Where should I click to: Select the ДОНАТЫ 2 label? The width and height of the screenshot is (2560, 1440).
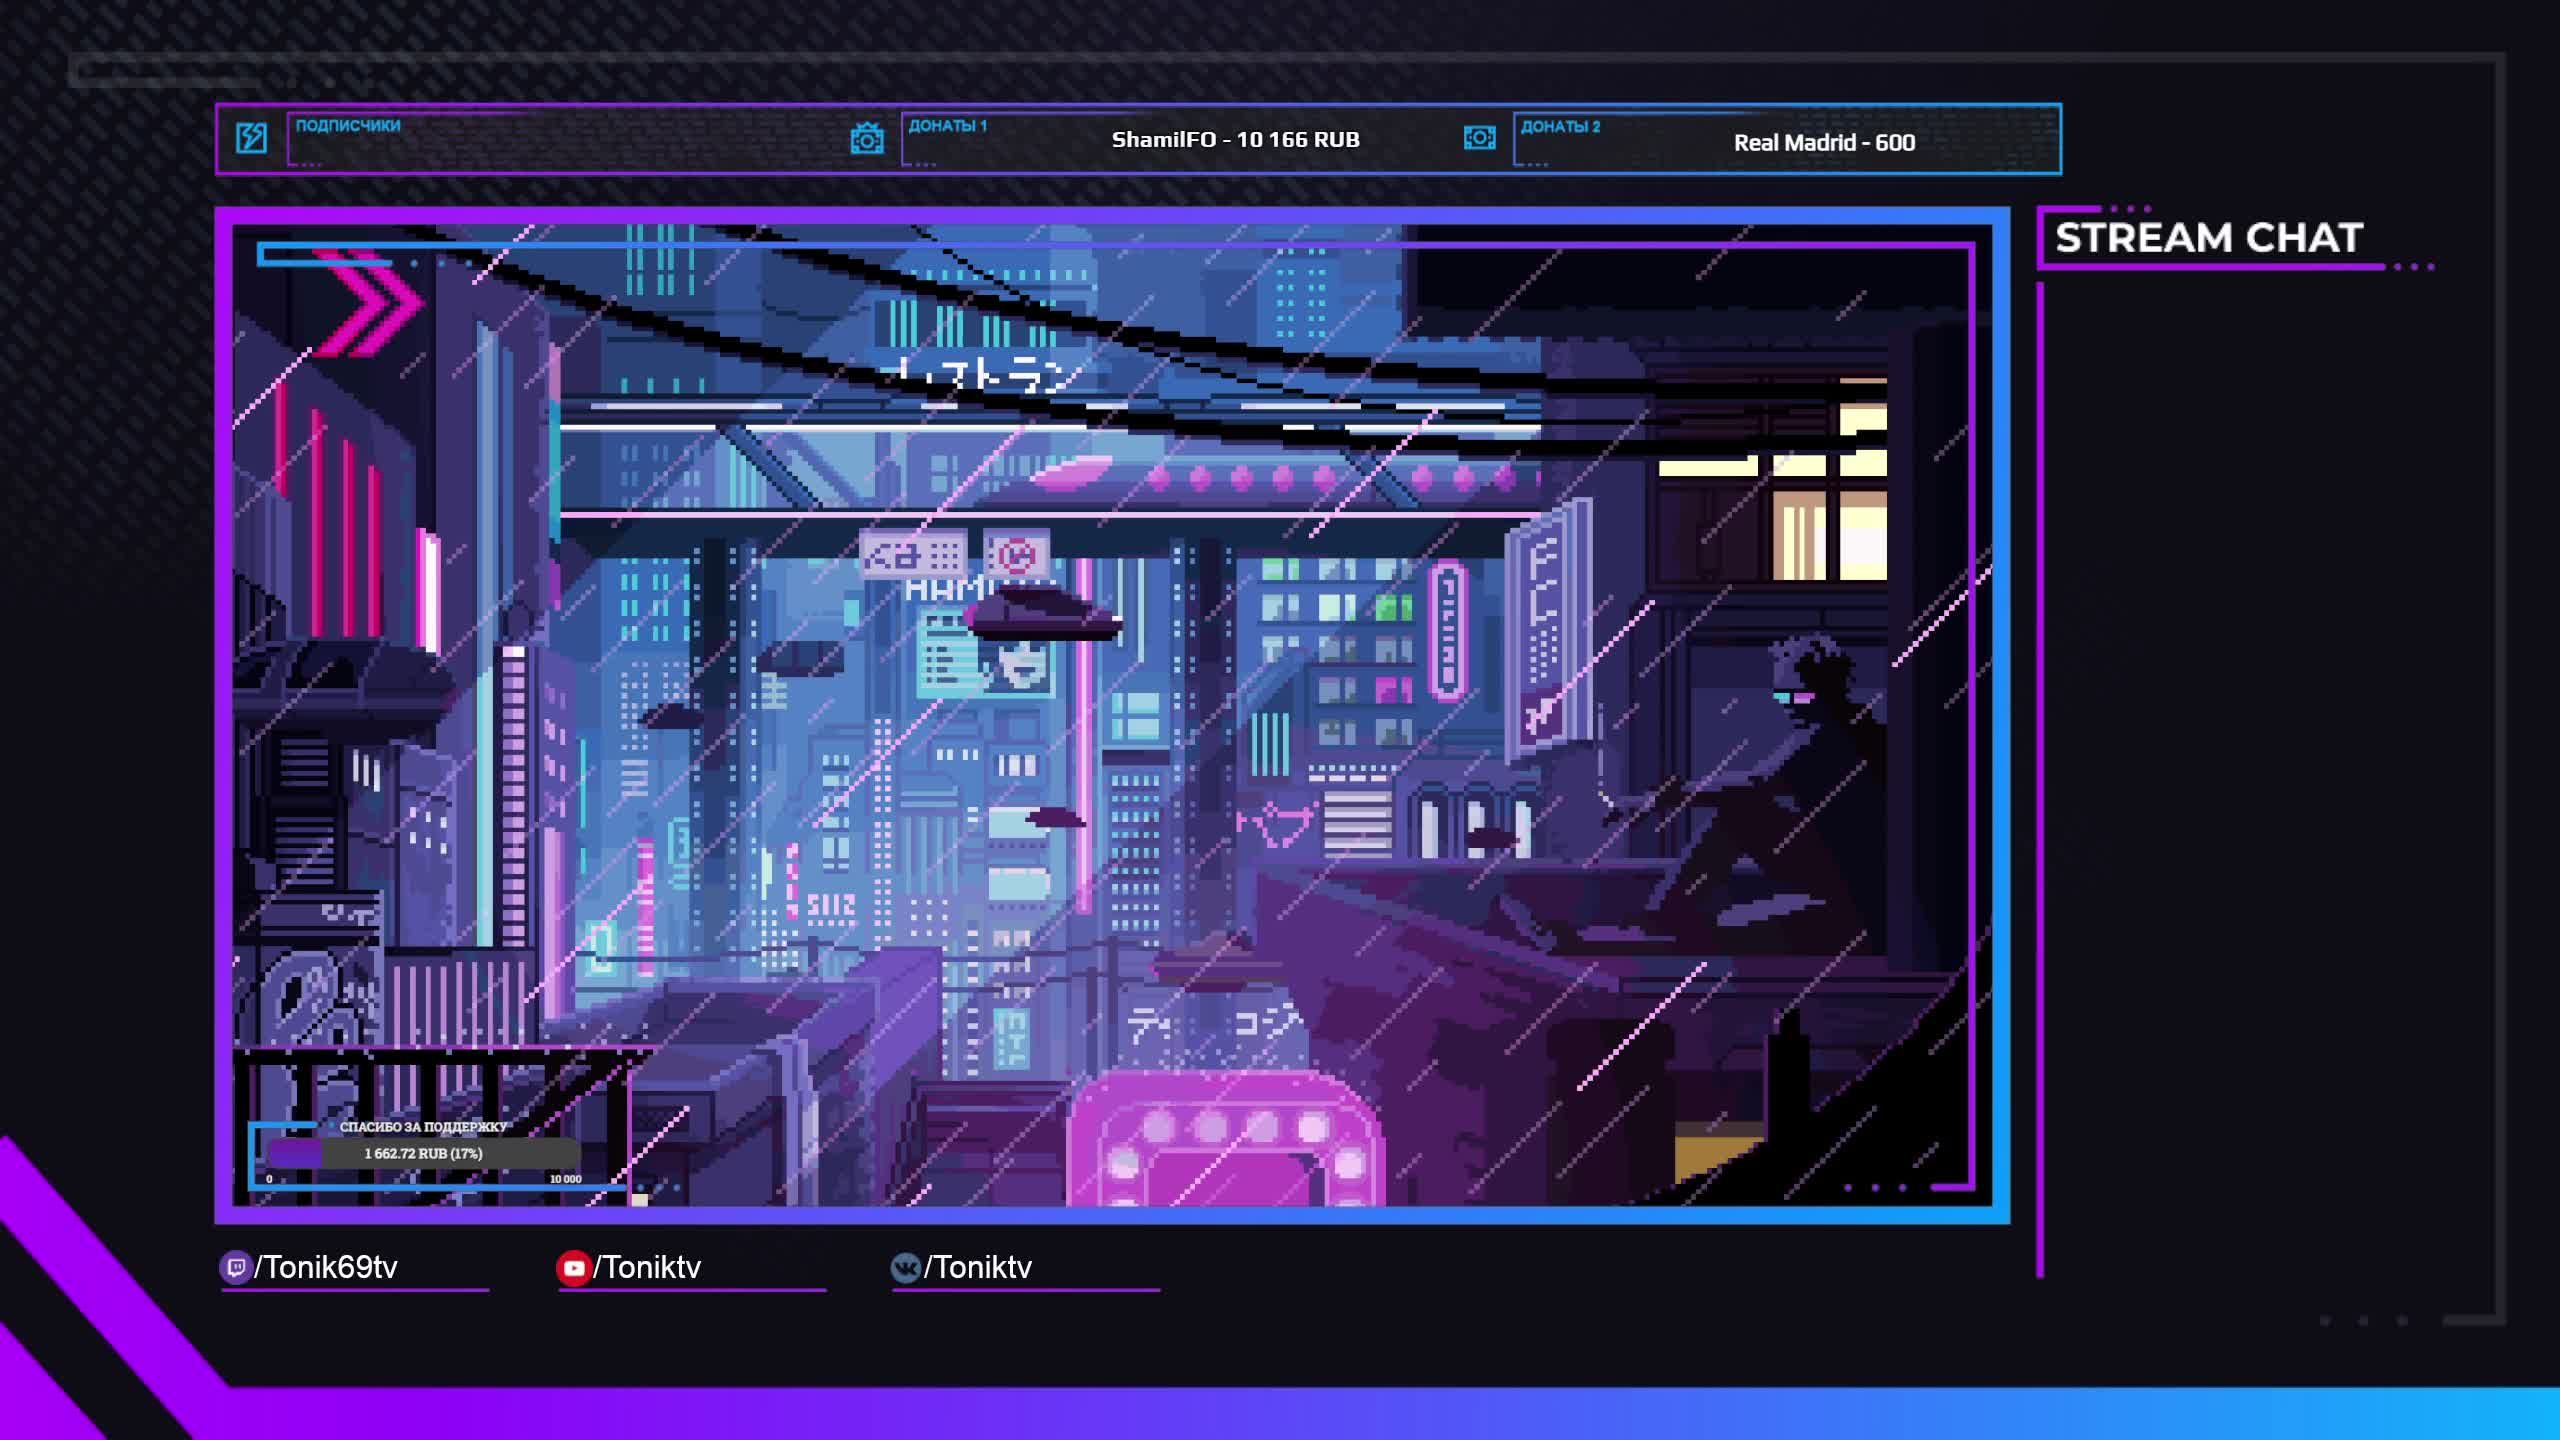point(1560,127)
